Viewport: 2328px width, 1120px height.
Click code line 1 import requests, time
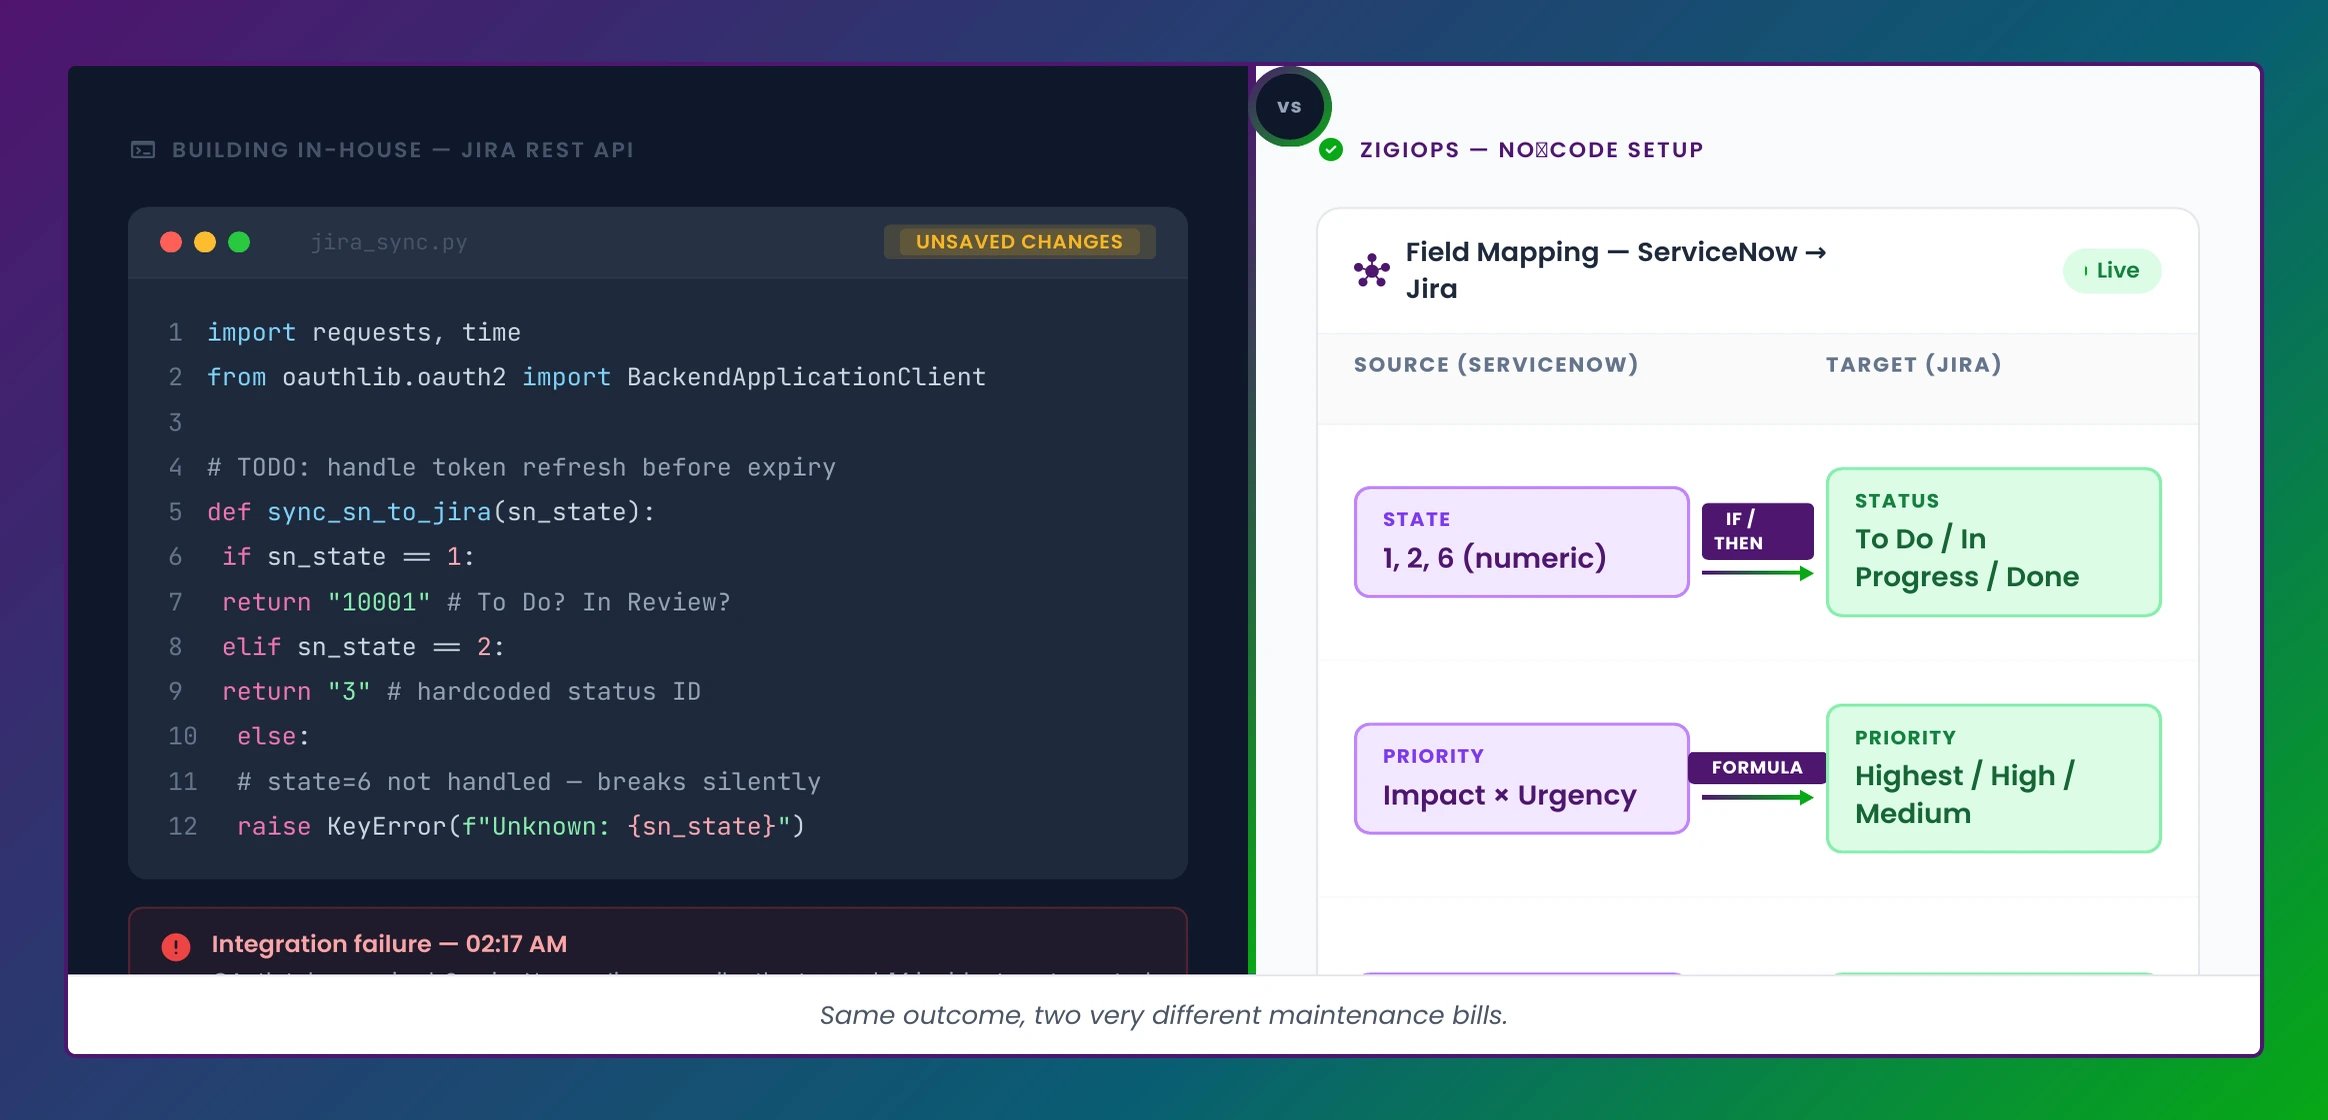364,332
